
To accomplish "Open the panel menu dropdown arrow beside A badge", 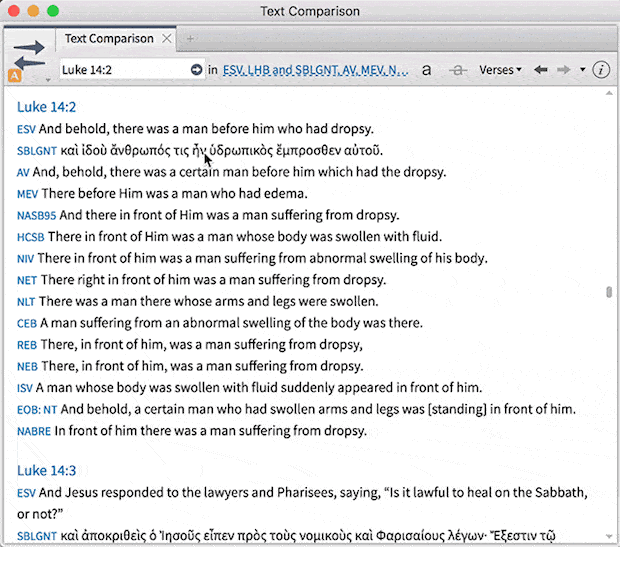I will click(x=48, y=80).
